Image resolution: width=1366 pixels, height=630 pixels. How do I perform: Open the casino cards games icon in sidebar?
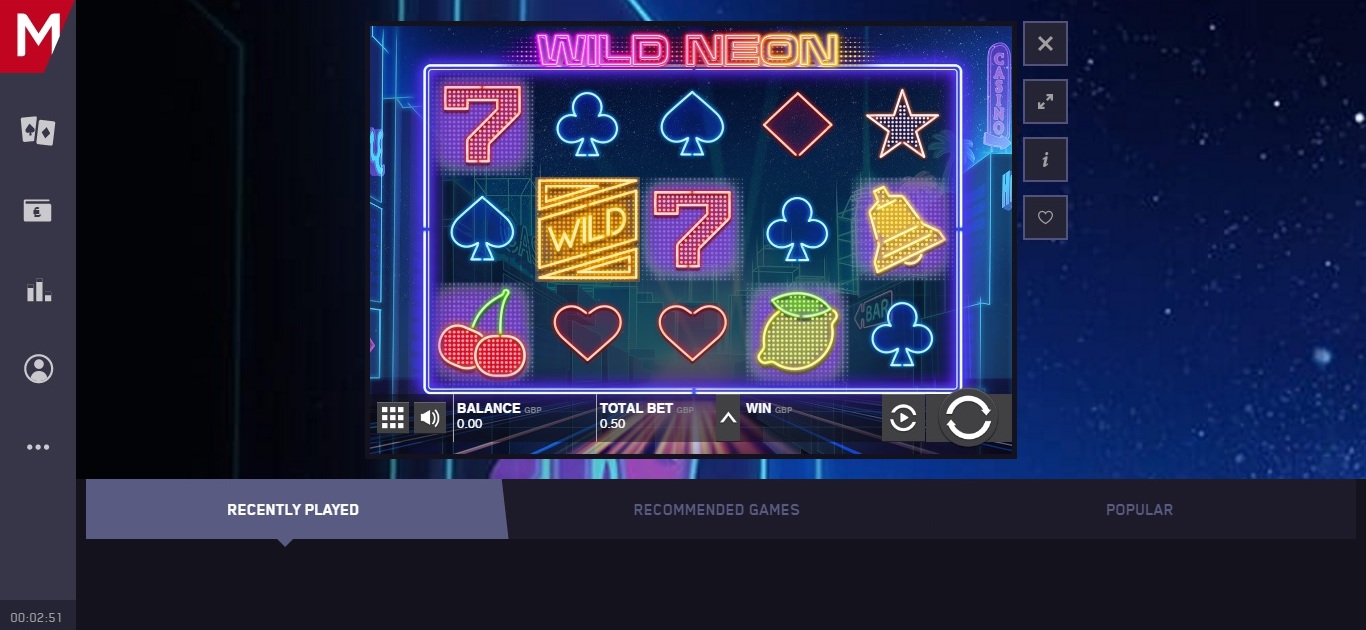pyautogui.click(x=38, y=131)
